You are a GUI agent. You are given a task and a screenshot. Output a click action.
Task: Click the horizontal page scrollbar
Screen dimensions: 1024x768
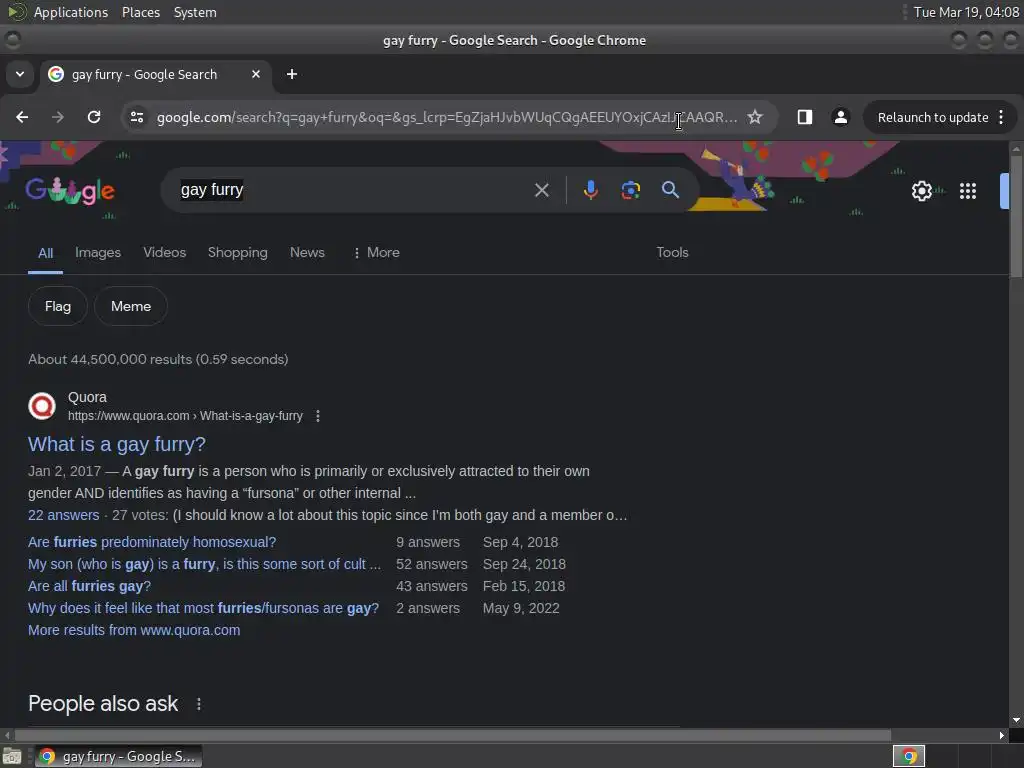pyautogui.click(x=453, y=735)
